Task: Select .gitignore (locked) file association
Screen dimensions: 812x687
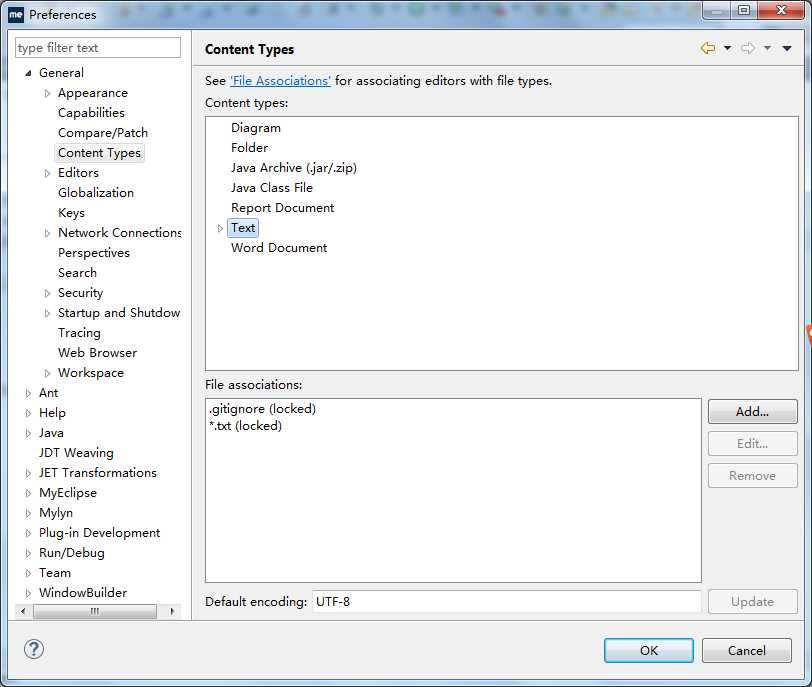Action: 262,409
